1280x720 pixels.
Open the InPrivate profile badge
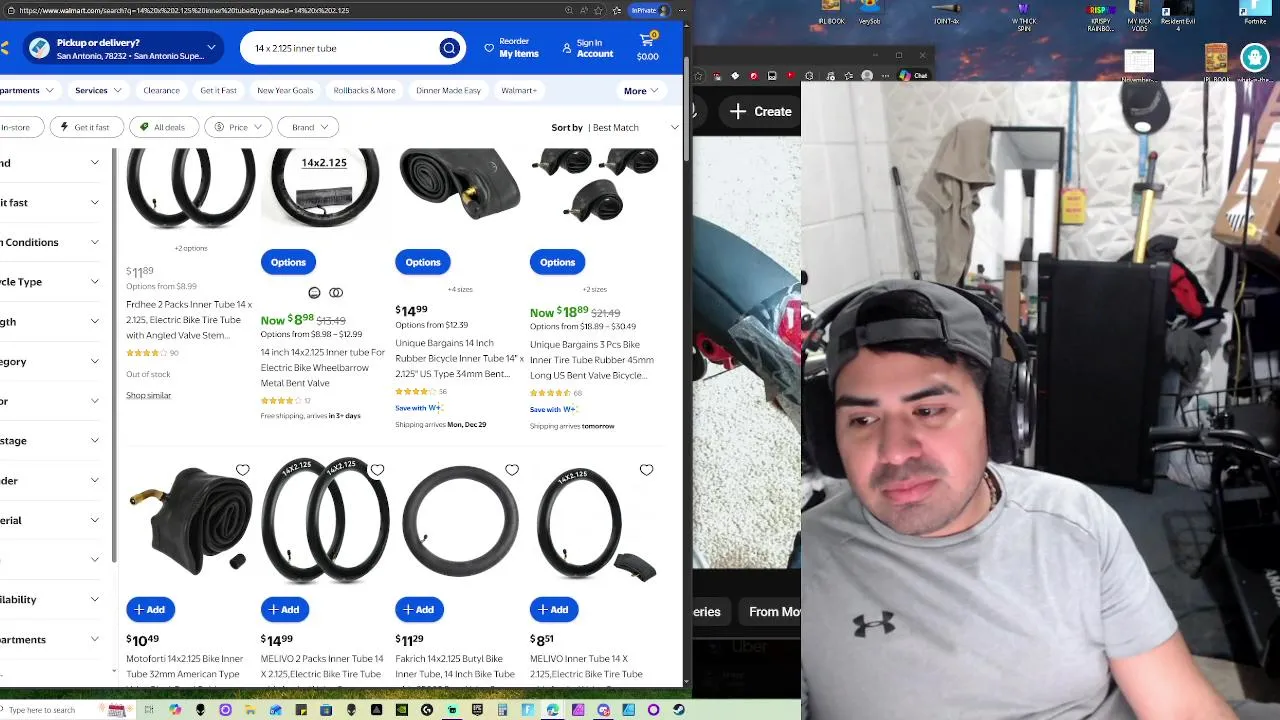649,10
